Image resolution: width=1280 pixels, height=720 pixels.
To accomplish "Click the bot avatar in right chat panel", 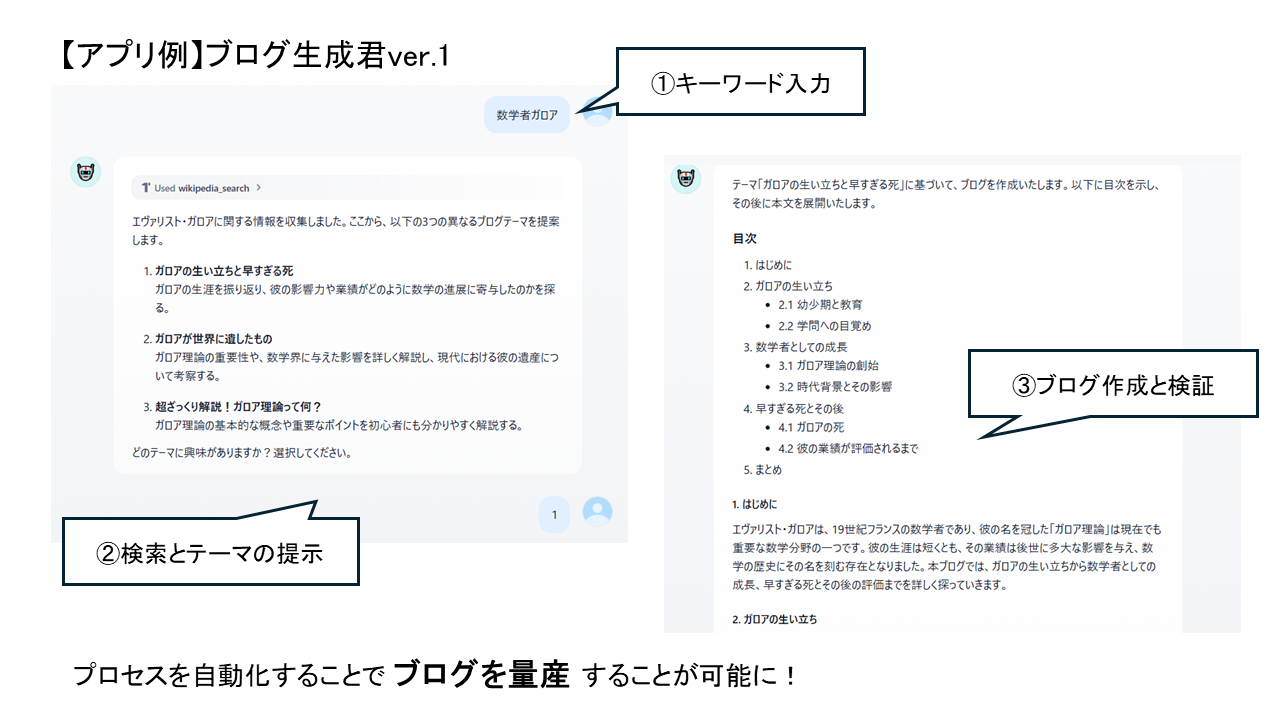I will [686, 180].
